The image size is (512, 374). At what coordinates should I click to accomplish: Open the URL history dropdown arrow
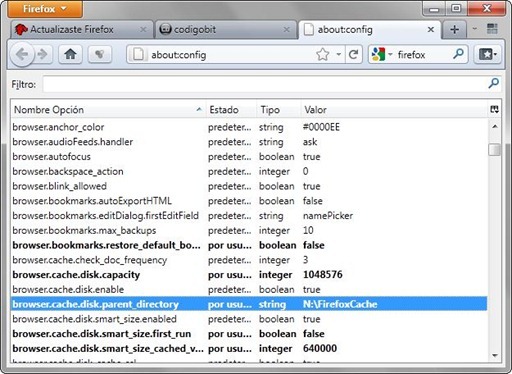(x=338, y=54)
